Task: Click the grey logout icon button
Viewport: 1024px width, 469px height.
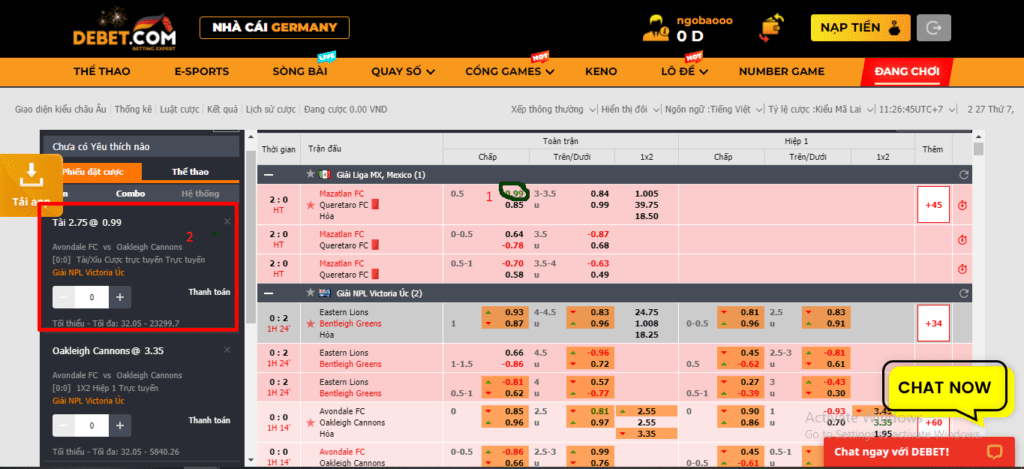Action: tap(934, 28)
